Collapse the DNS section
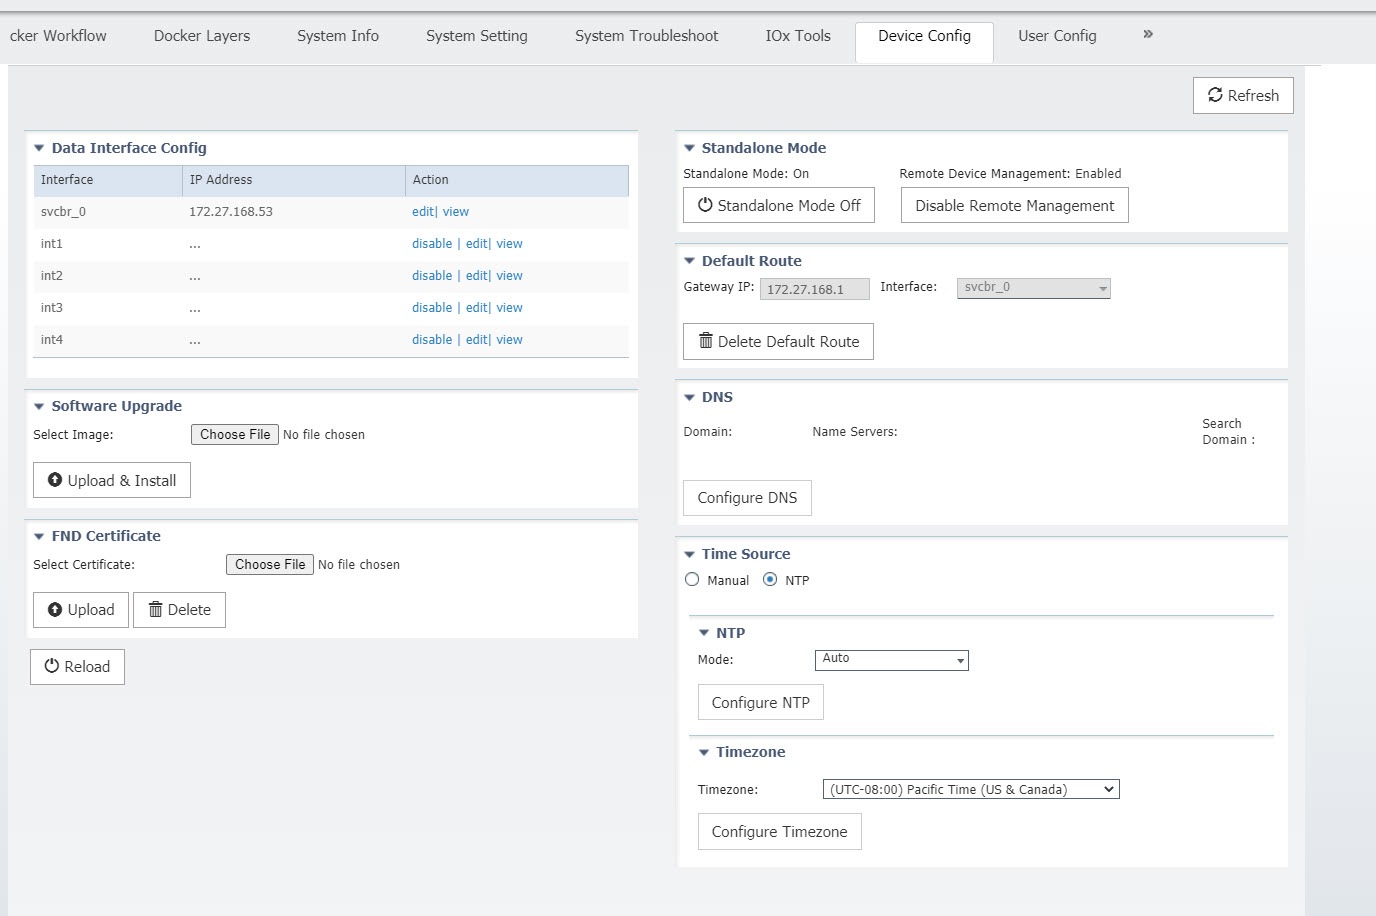This screenshot has height=916, width=1376. click(x=689, y=397)
